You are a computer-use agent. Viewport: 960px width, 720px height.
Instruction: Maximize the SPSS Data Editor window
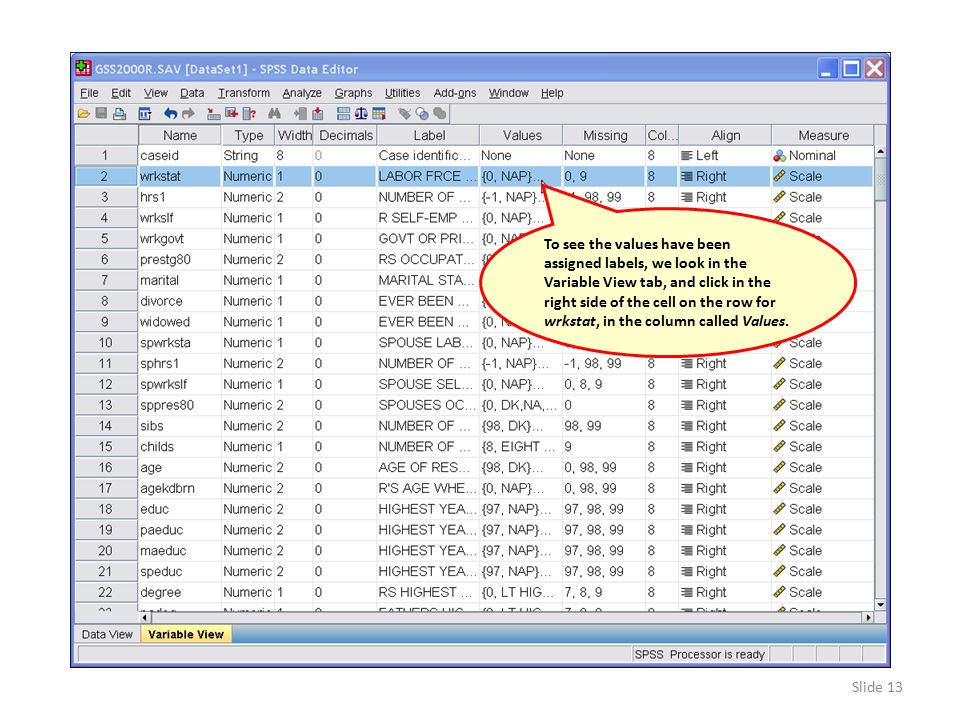click(851, 69)
